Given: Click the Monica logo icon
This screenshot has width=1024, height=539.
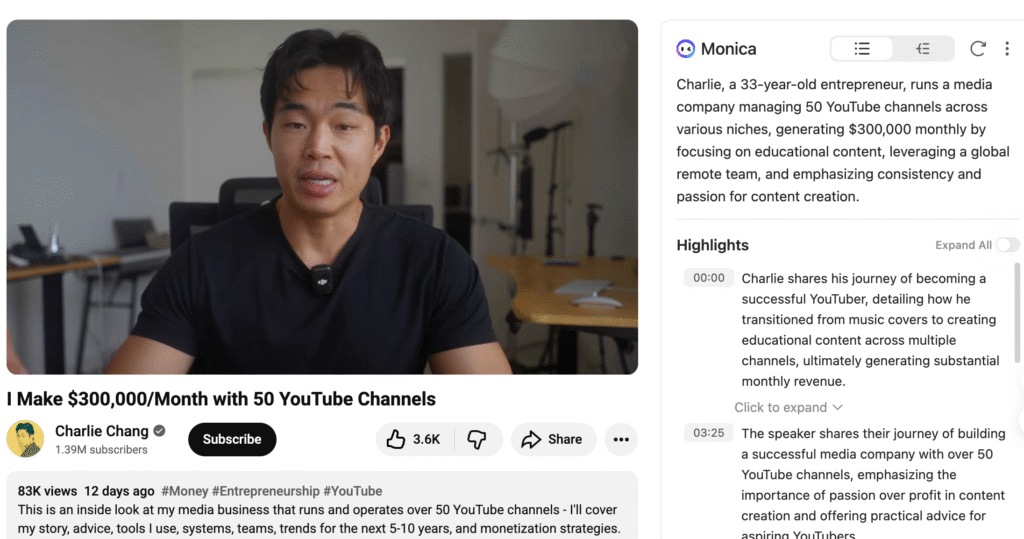Looking at the screenshot, I should click(x=686, y=49).
